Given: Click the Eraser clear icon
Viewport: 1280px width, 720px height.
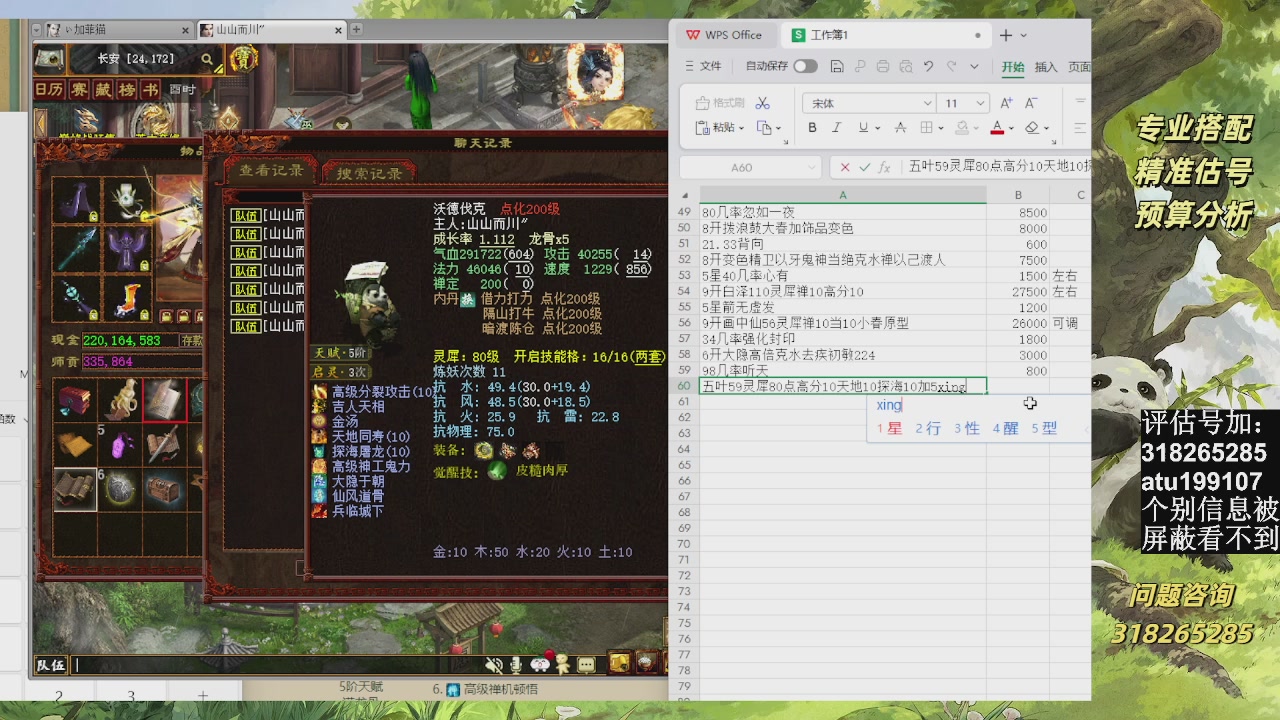Looking at the screenshot, I should pos(1032,128).
